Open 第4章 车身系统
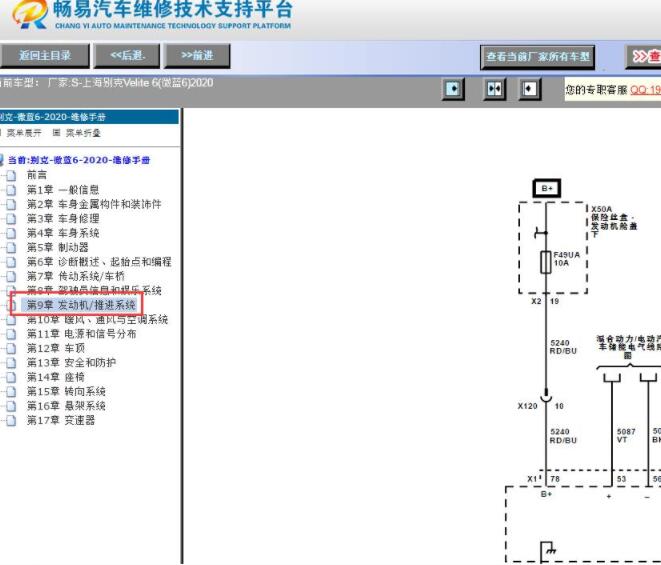661x565 pixels. click(63, 233)
